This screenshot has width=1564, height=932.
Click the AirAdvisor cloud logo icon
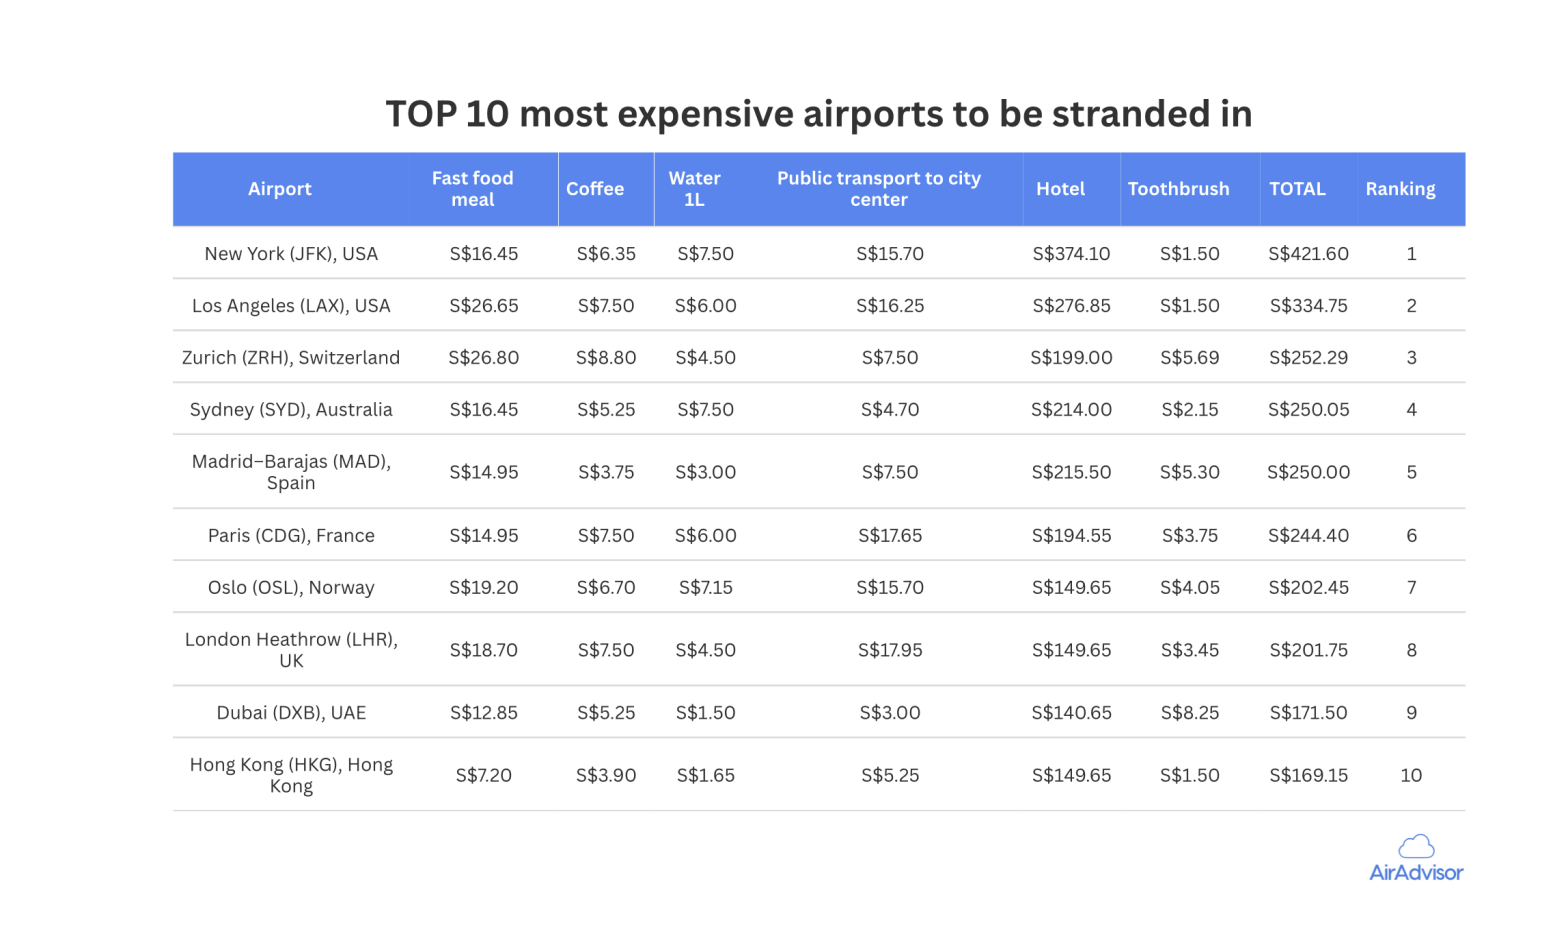click(x=1416, y=846)
